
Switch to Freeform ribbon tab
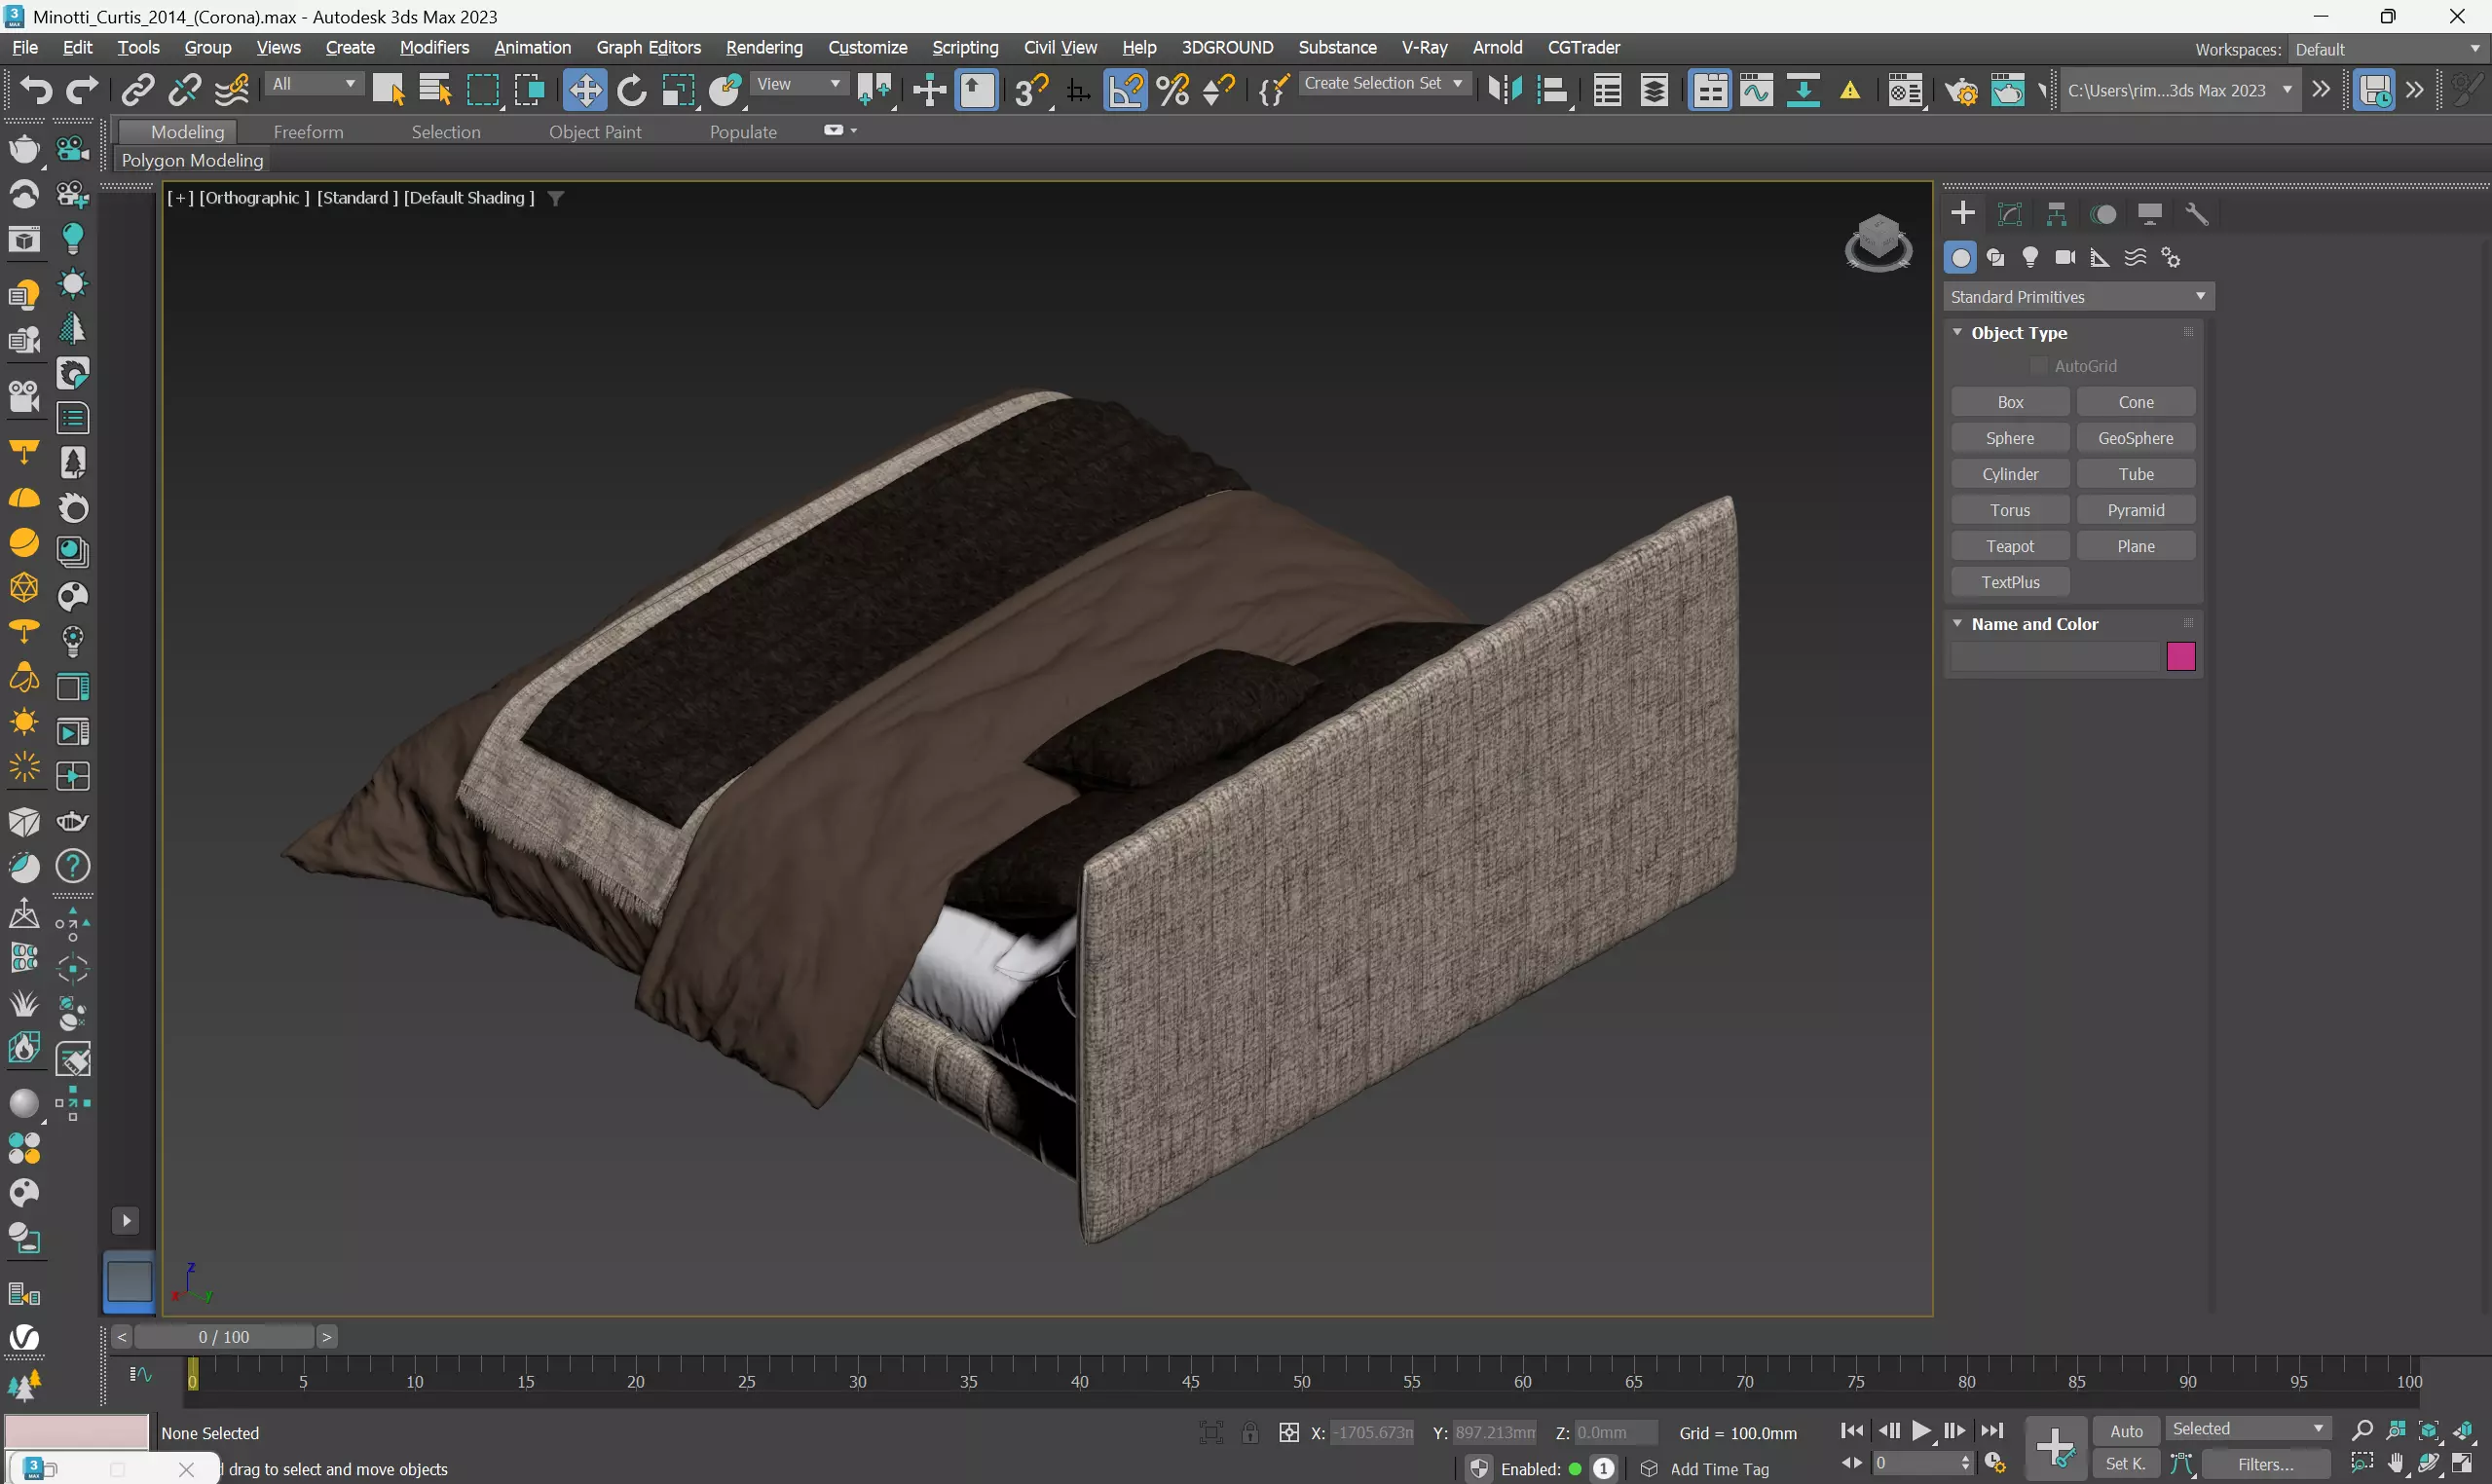[x=308, y=132]
